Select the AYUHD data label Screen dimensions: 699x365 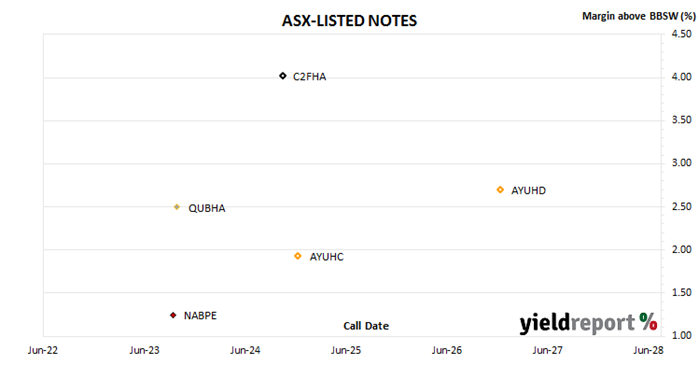(x=528, y=190)
